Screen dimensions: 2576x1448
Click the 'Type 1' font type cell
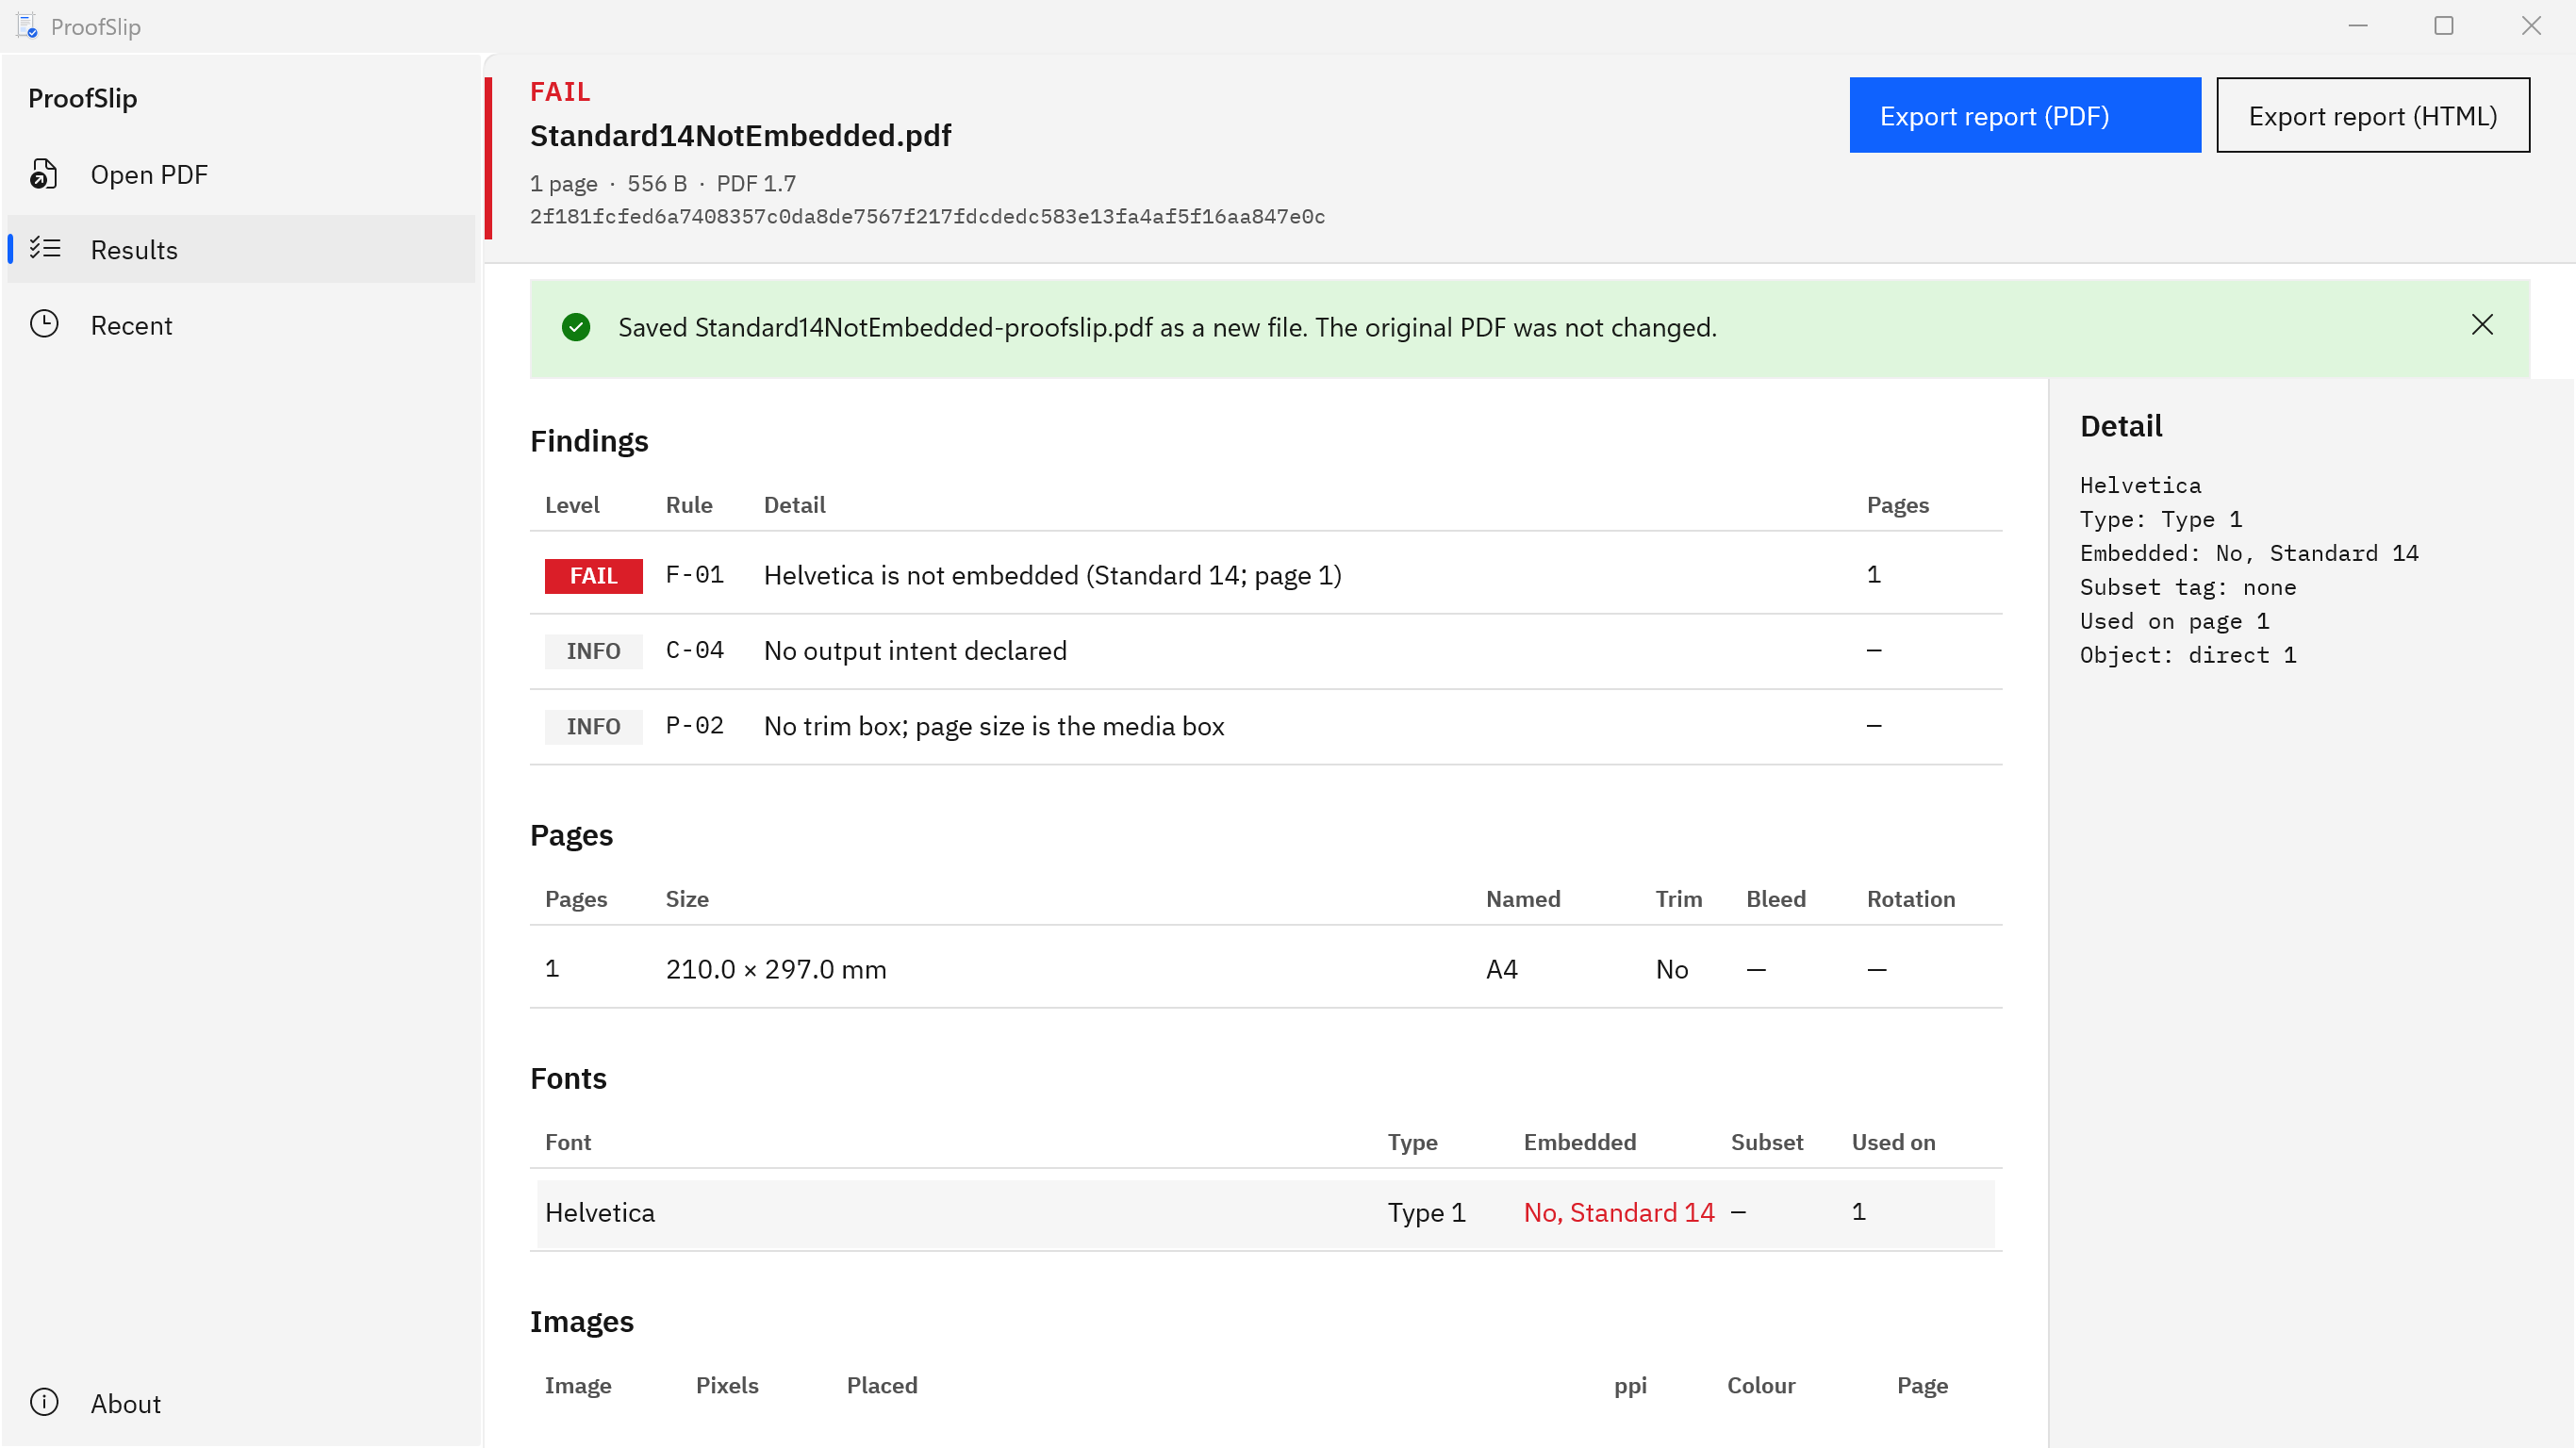click(1426, 1212)
